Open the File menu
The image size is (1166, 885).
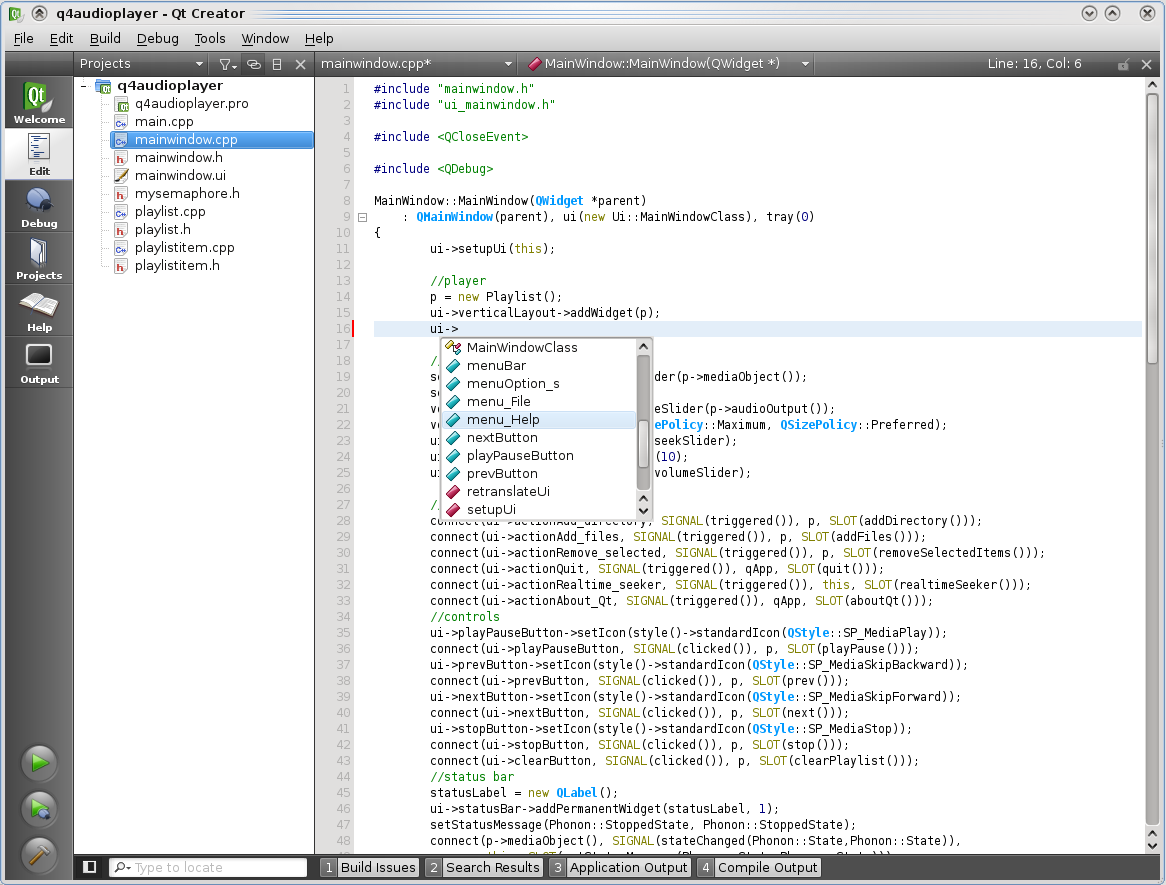click(x=24, y=39)
